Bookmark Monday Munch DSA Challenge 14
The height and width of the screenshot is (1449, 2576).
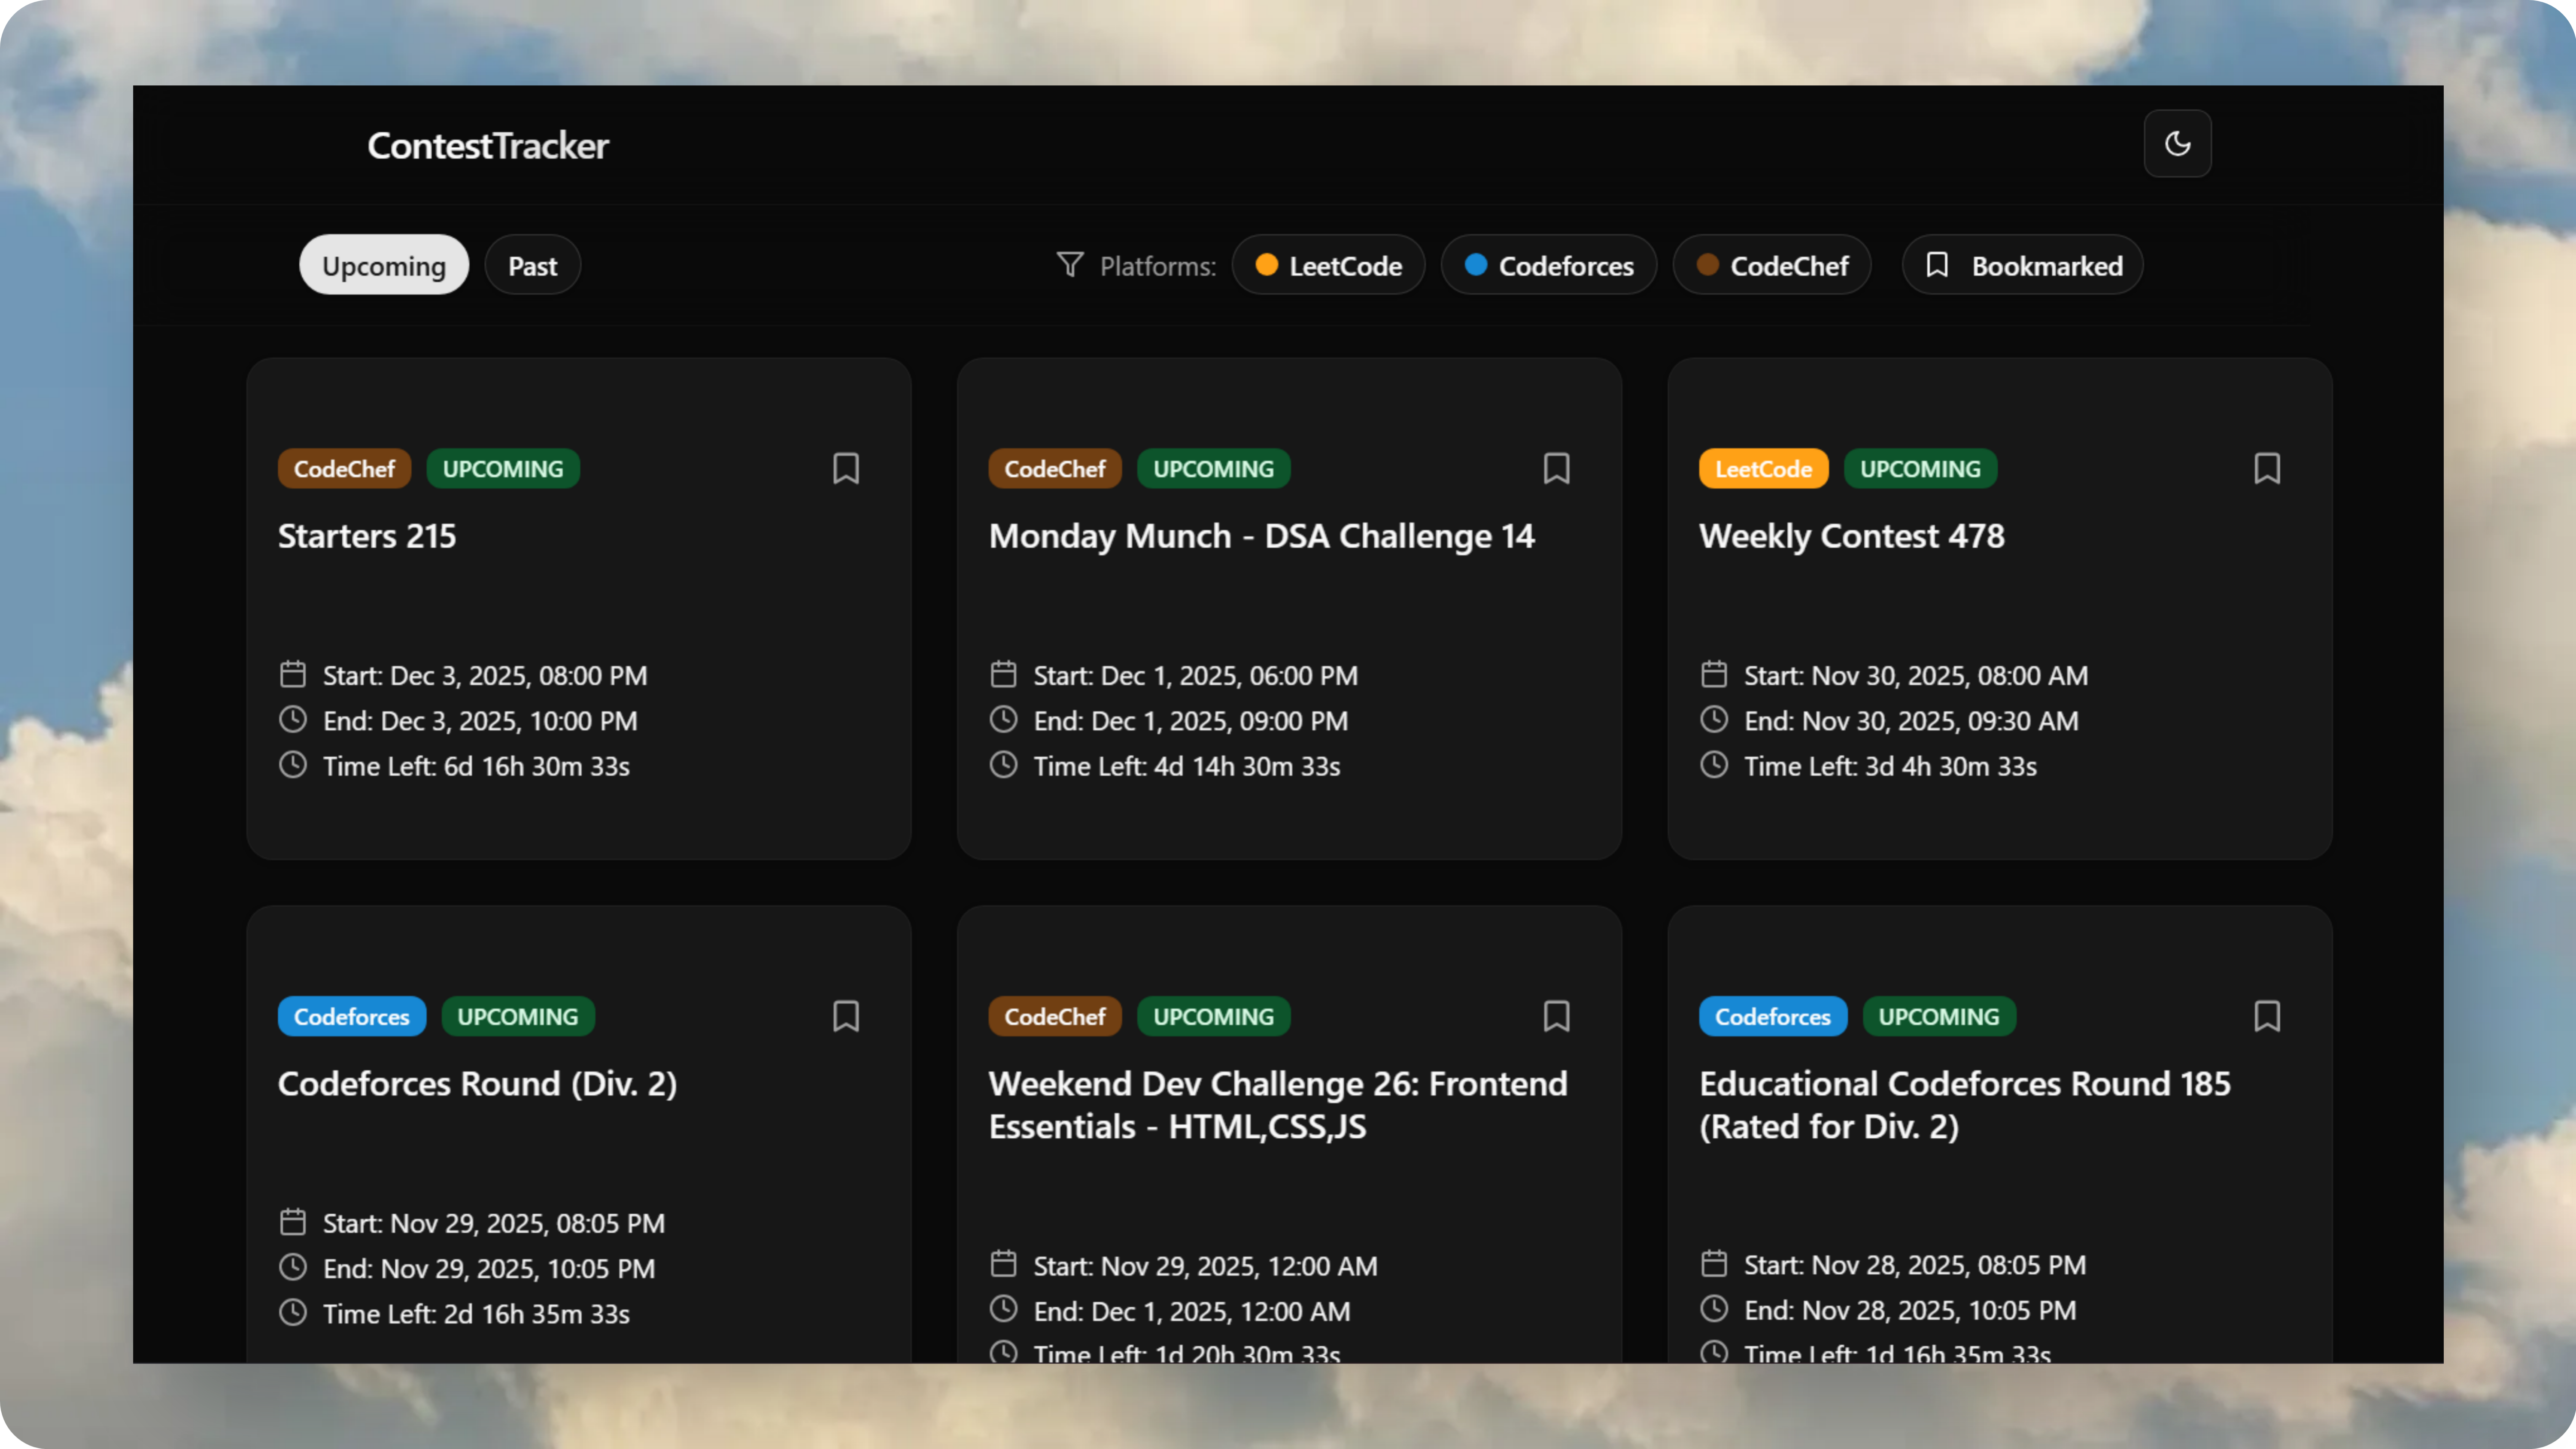(x=1556, y=468)
